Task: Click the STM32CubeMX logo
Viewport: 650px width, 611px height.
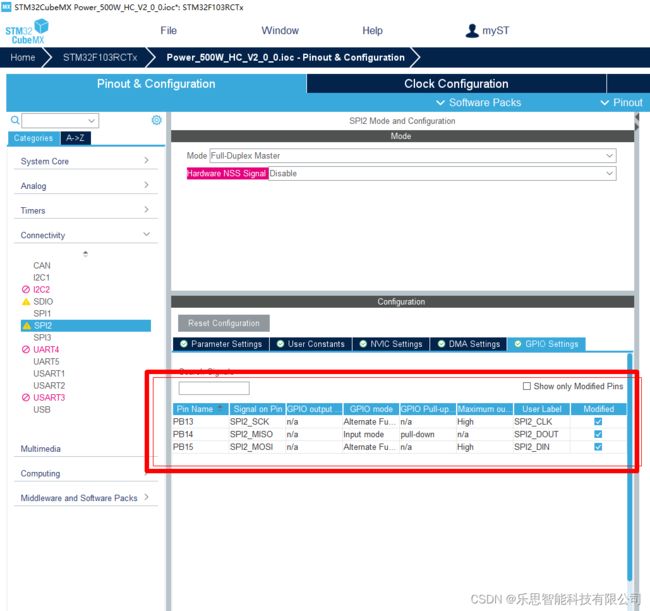Action: point(27,32)
